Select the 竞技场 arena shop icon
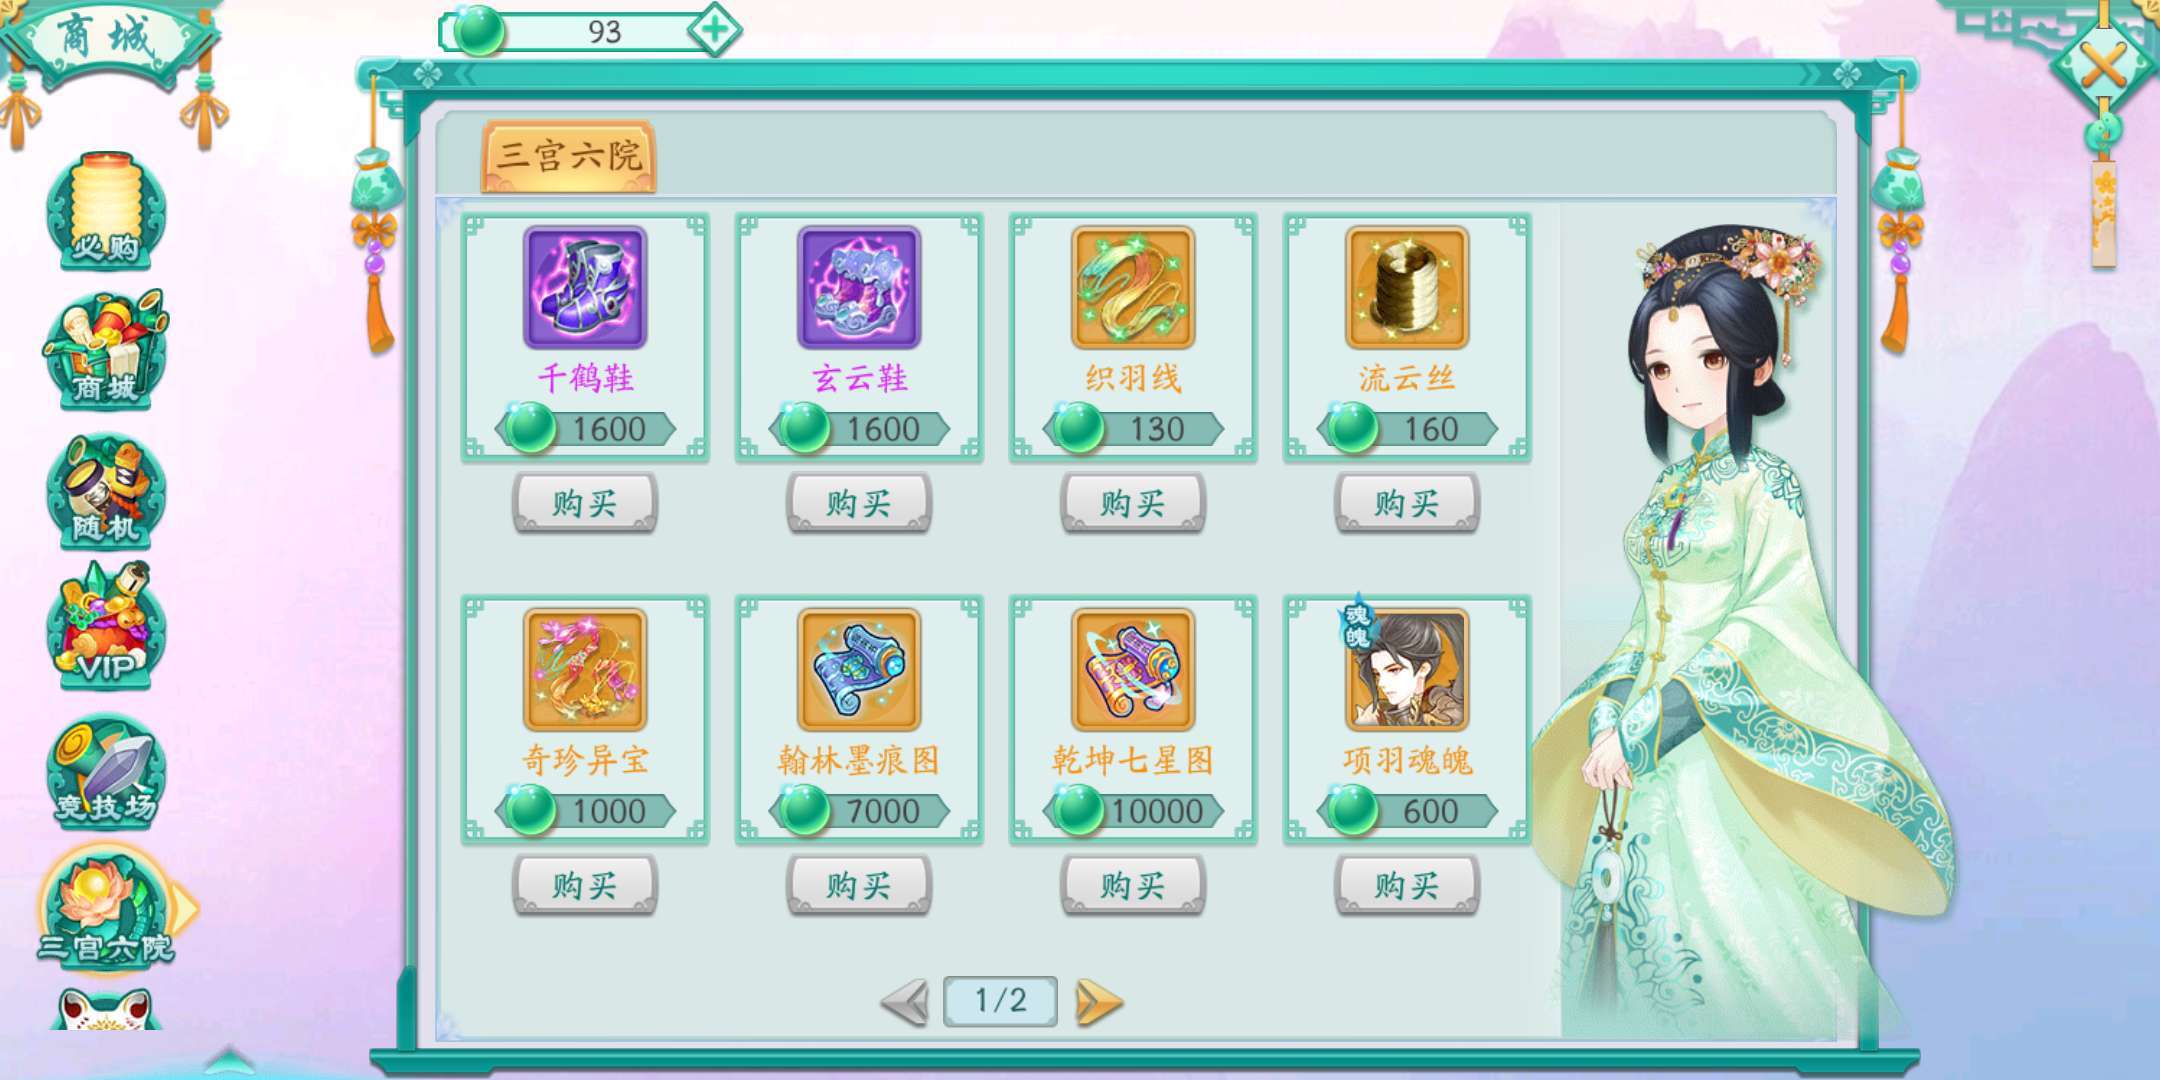The image size is (2160, 1080). click(x=106, y=770)
